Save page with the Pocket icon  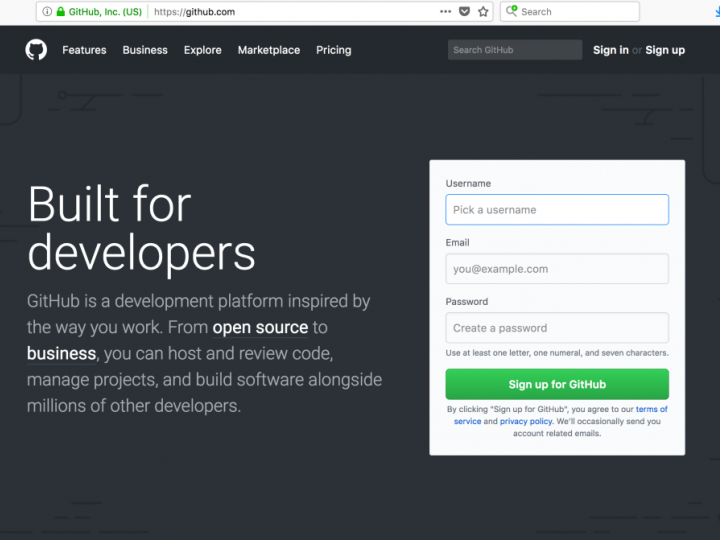click(x=464, y=11)
